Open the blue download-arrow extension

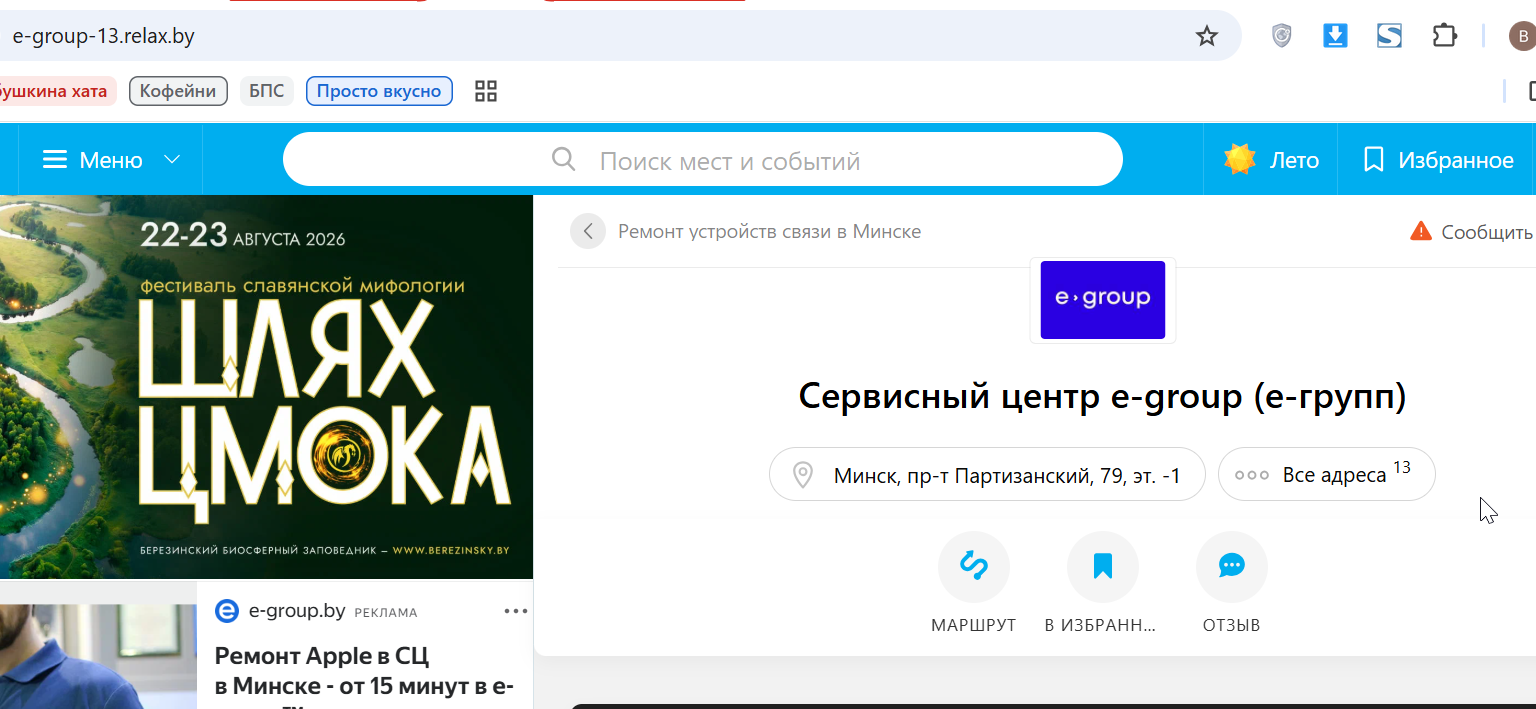pyautogui.click(x=1335, y=36)
